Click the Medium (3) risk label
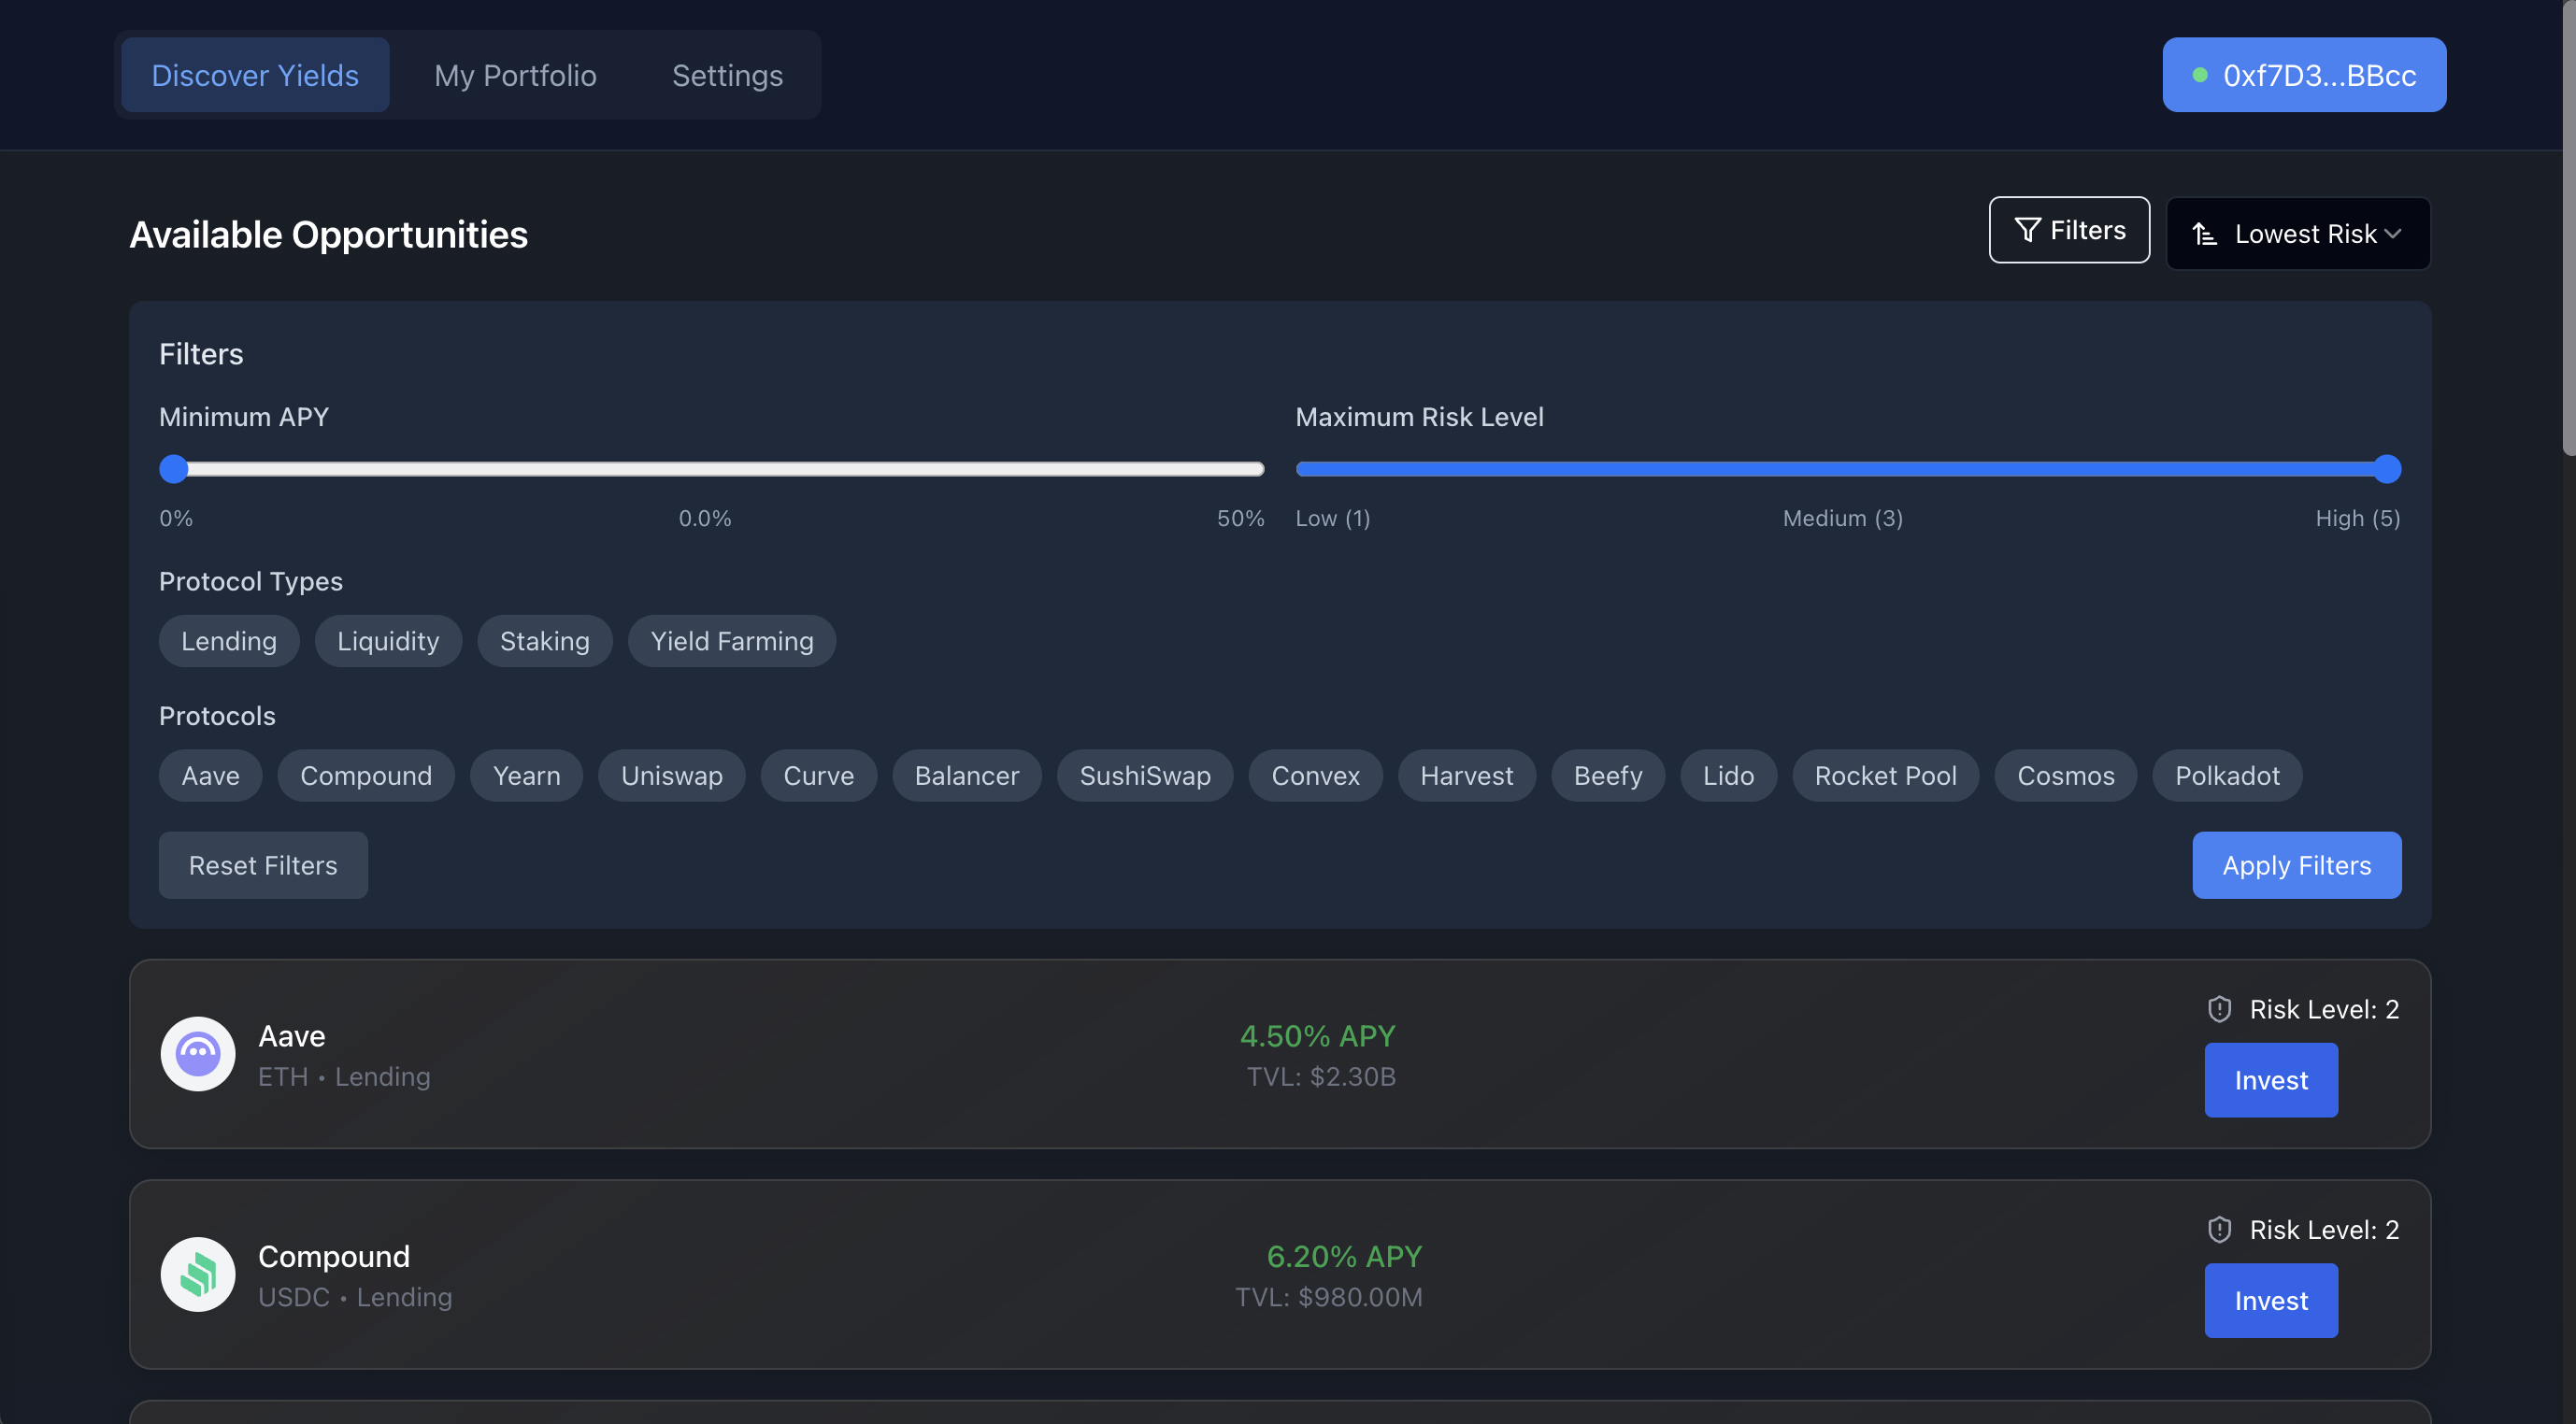Viewport: 2576px width, 1424px height. pyautogui.click(x=1843, y=518)
